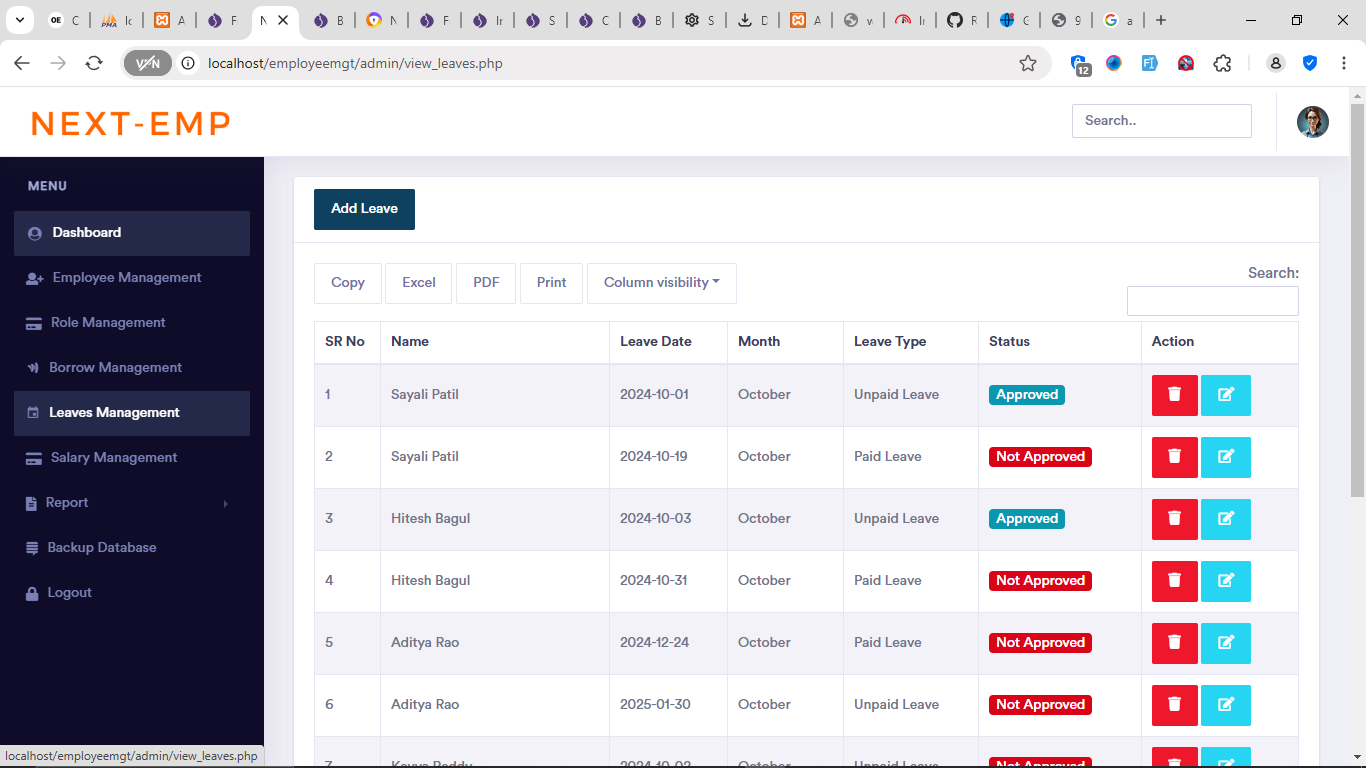This screenshot has width=1366, height=768.
Task: Open Employee Management from sidebar
Action: coord(127,278)
